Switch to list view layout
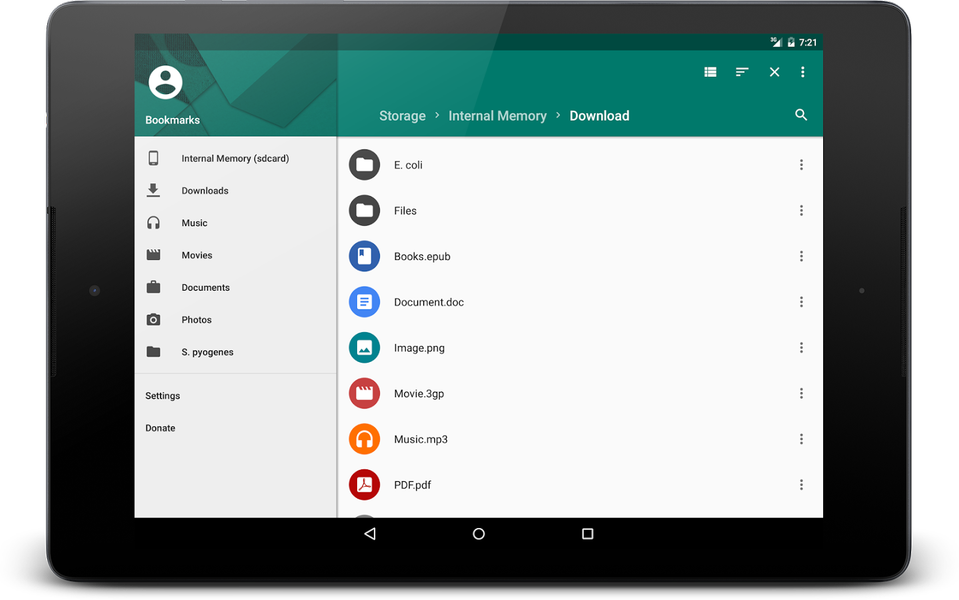The height and width of the screenshot is (600, 959). [710, 71]
